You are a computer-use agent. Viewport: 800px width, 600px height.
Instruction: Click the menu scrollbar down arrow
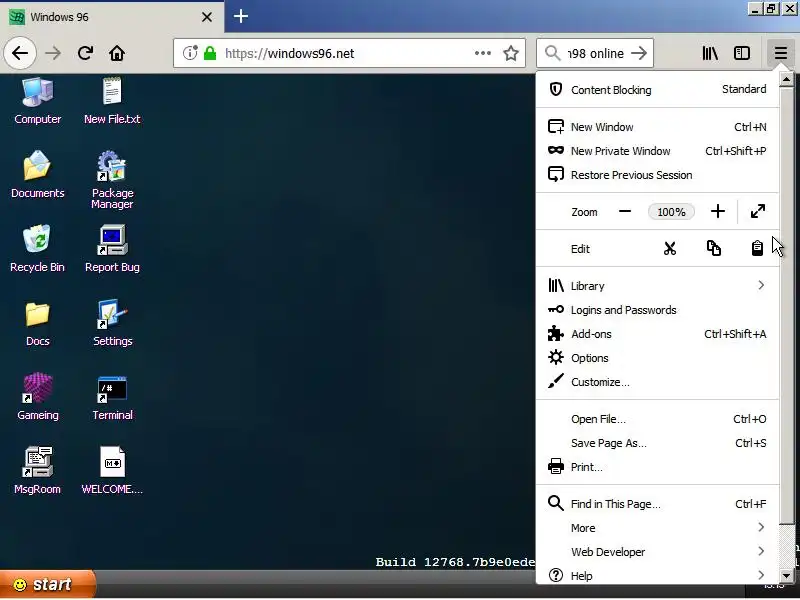point(786,574)
